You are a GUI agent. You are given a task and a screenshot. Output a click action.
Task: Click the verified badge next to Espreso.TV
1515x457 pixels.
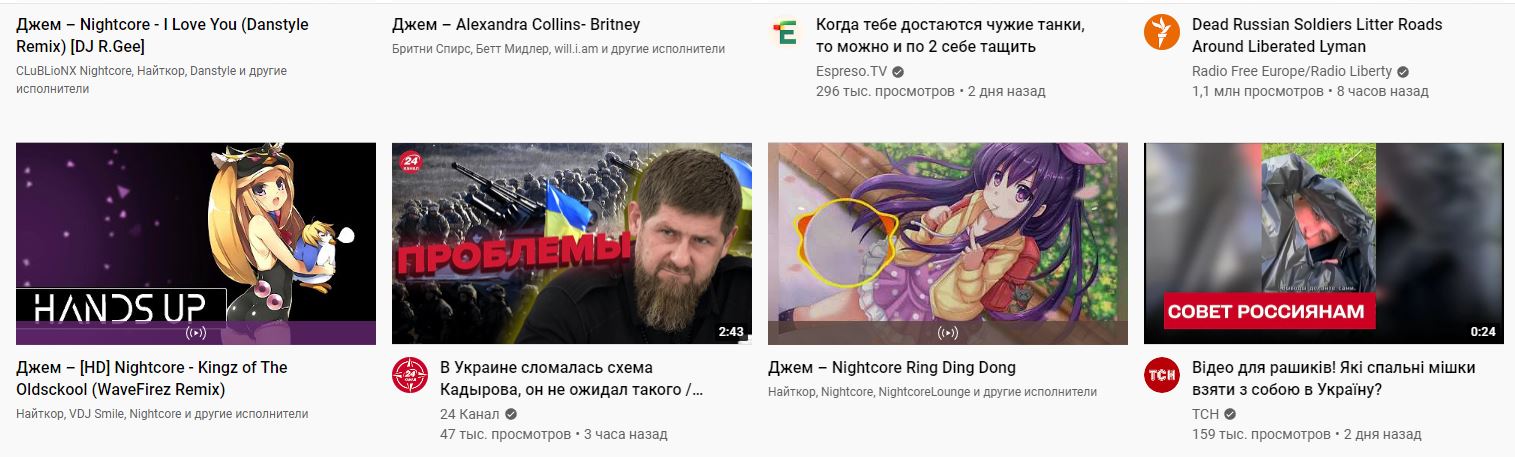pyautogui.click(x=898, y=72)
